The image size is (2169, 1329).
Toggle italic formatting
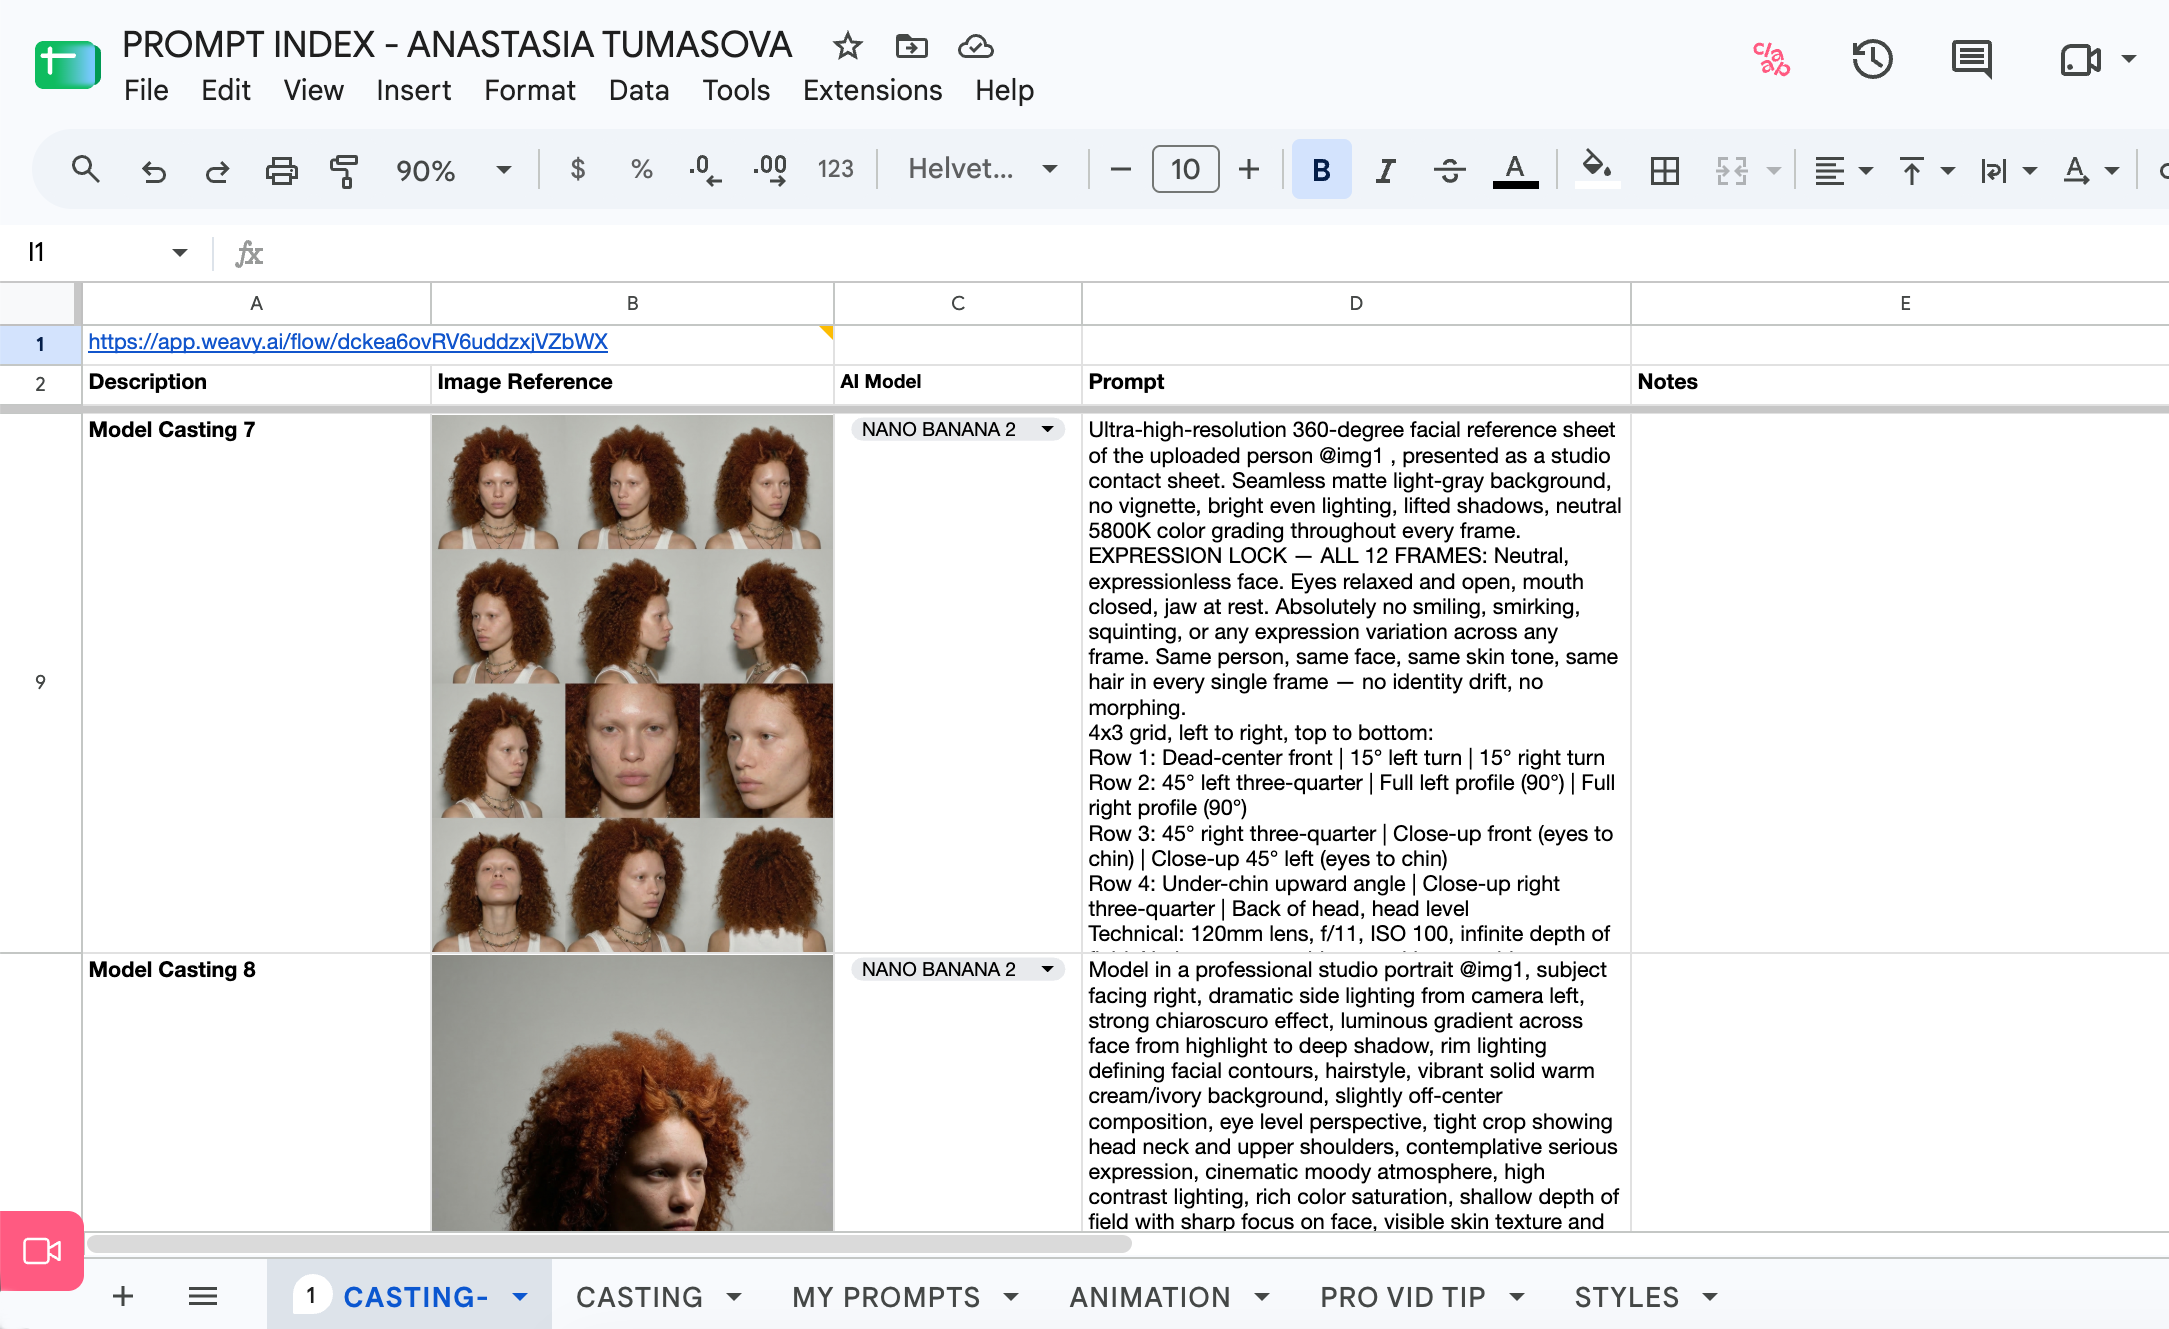tap(1385, 171)
